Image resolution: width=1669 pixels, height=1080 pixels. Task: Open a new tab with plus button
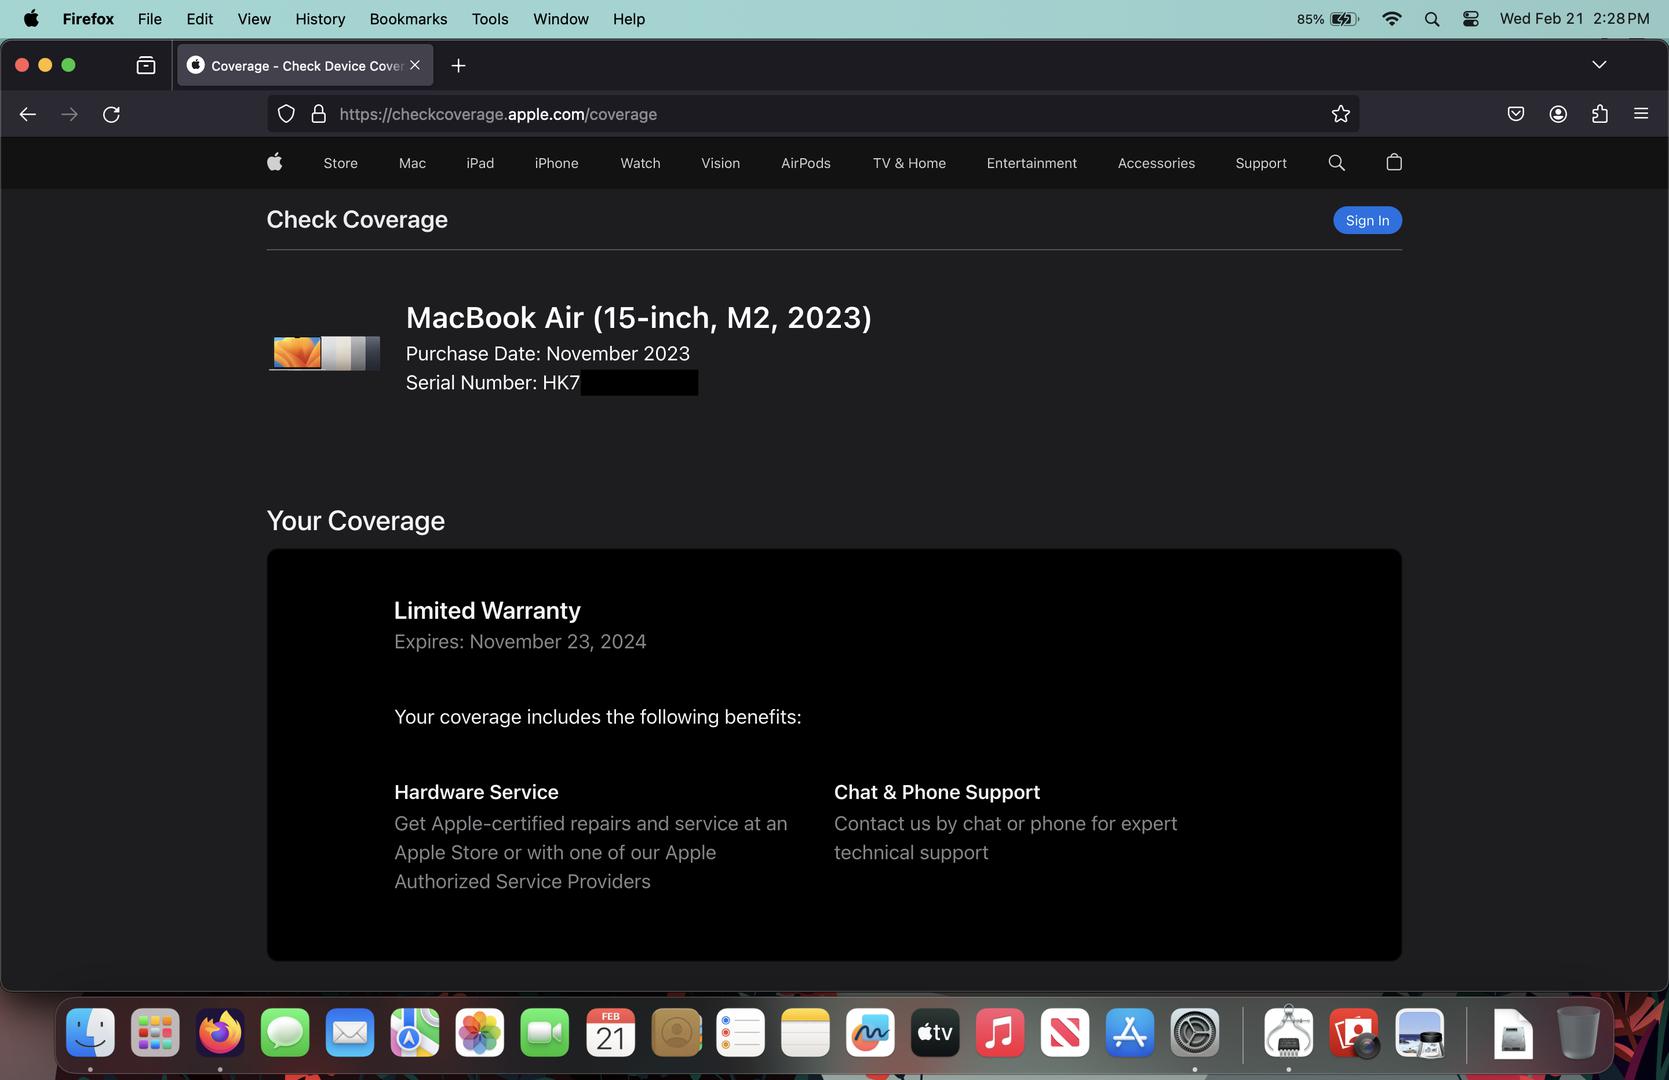[458, 65]
